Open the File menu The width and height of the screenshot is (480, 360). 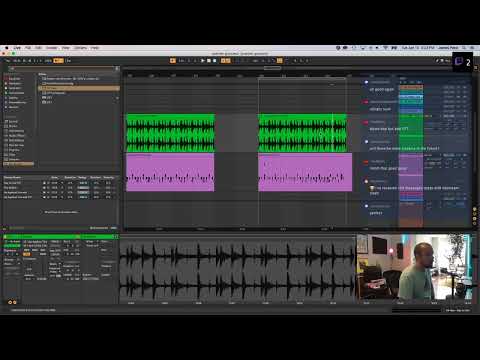pos(28,48)
